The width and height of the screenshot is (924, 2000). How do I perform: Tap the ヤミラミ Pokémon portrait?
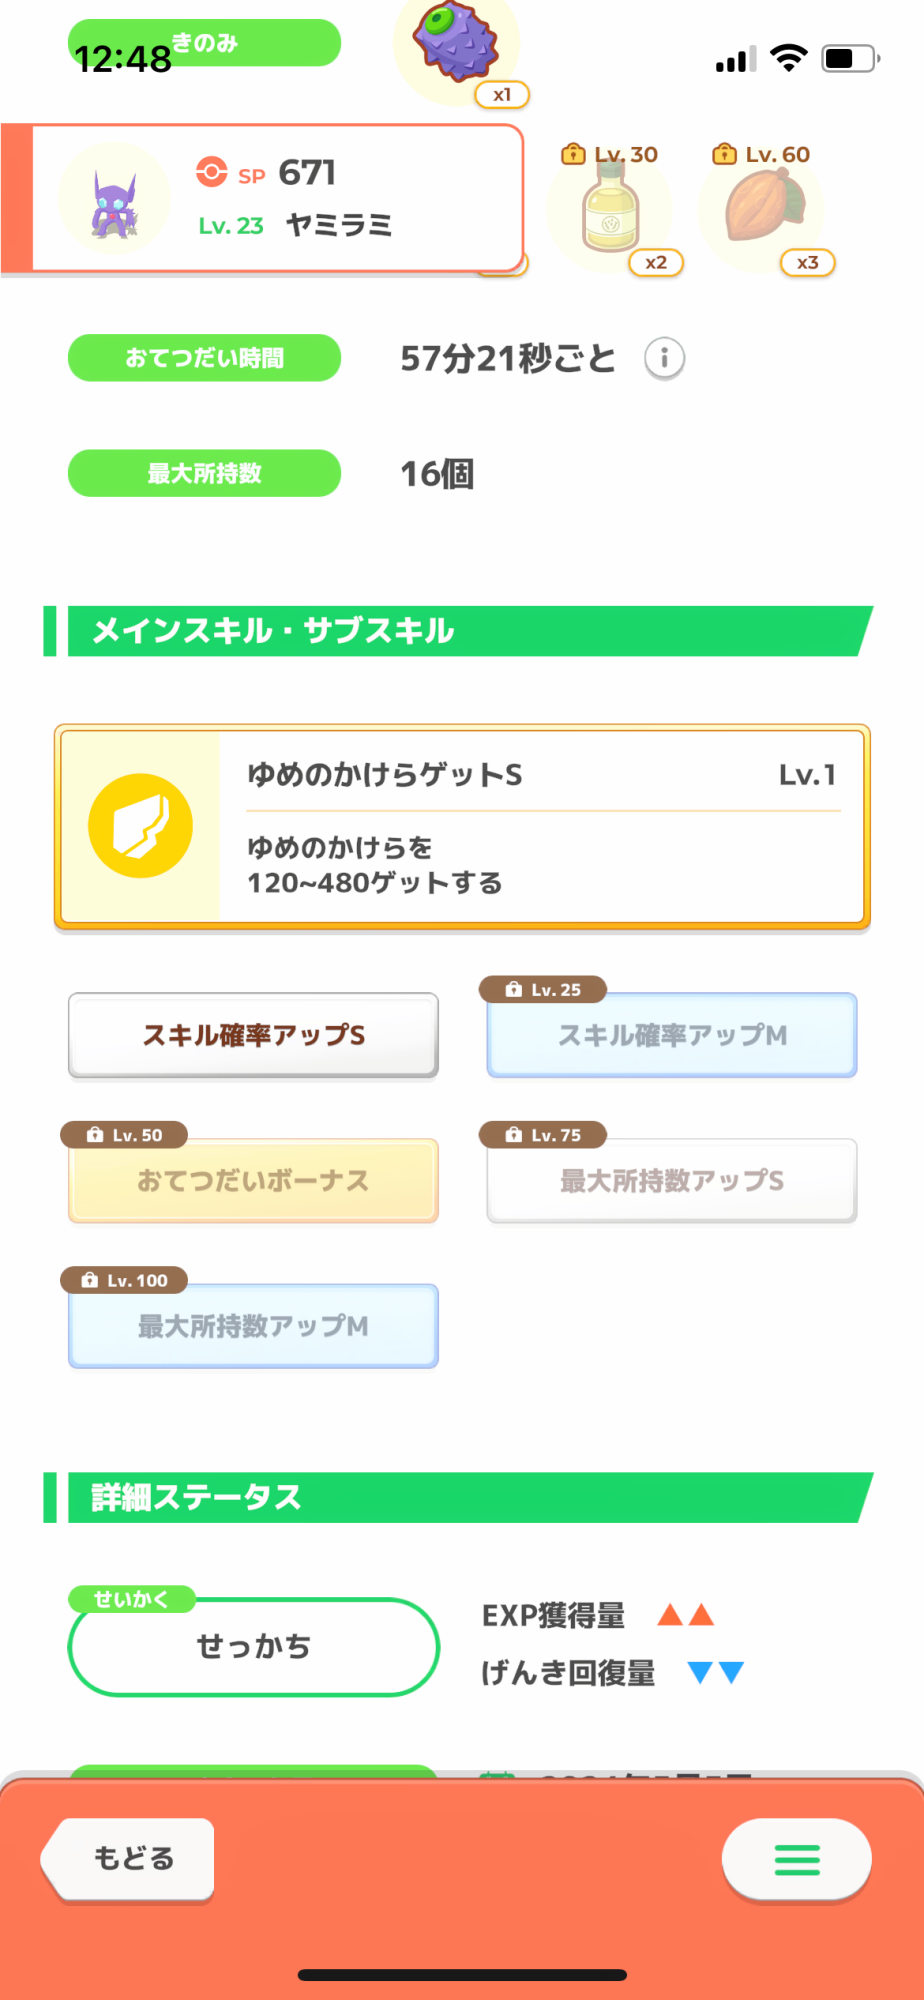coord(114,200)
